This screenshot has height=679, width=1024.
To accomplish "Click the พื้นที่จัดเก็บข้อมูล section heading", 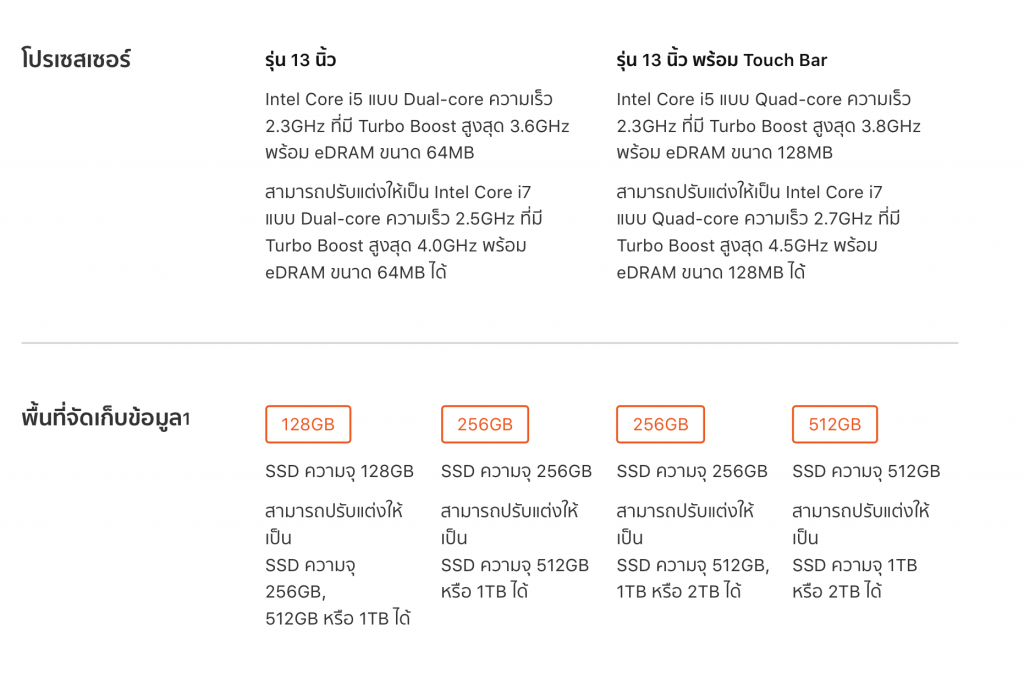I will coord(101,417).
